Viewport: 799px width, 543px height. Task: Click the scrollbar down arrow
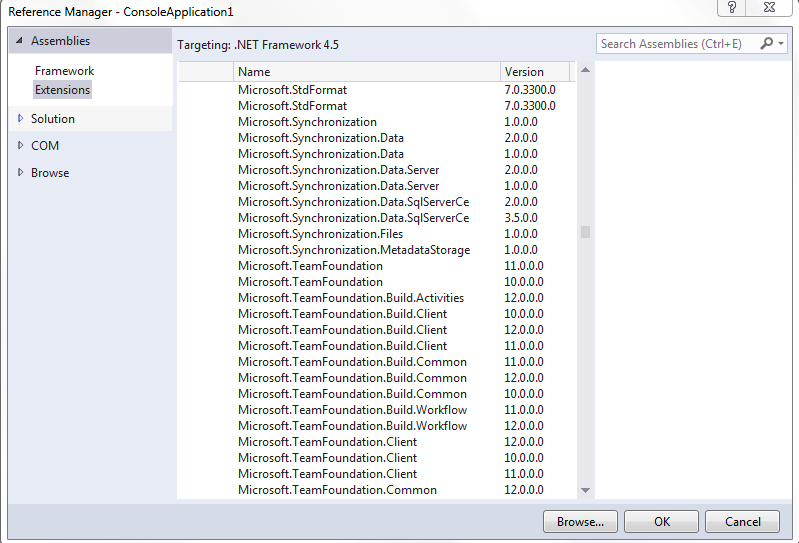coord(585,490)
